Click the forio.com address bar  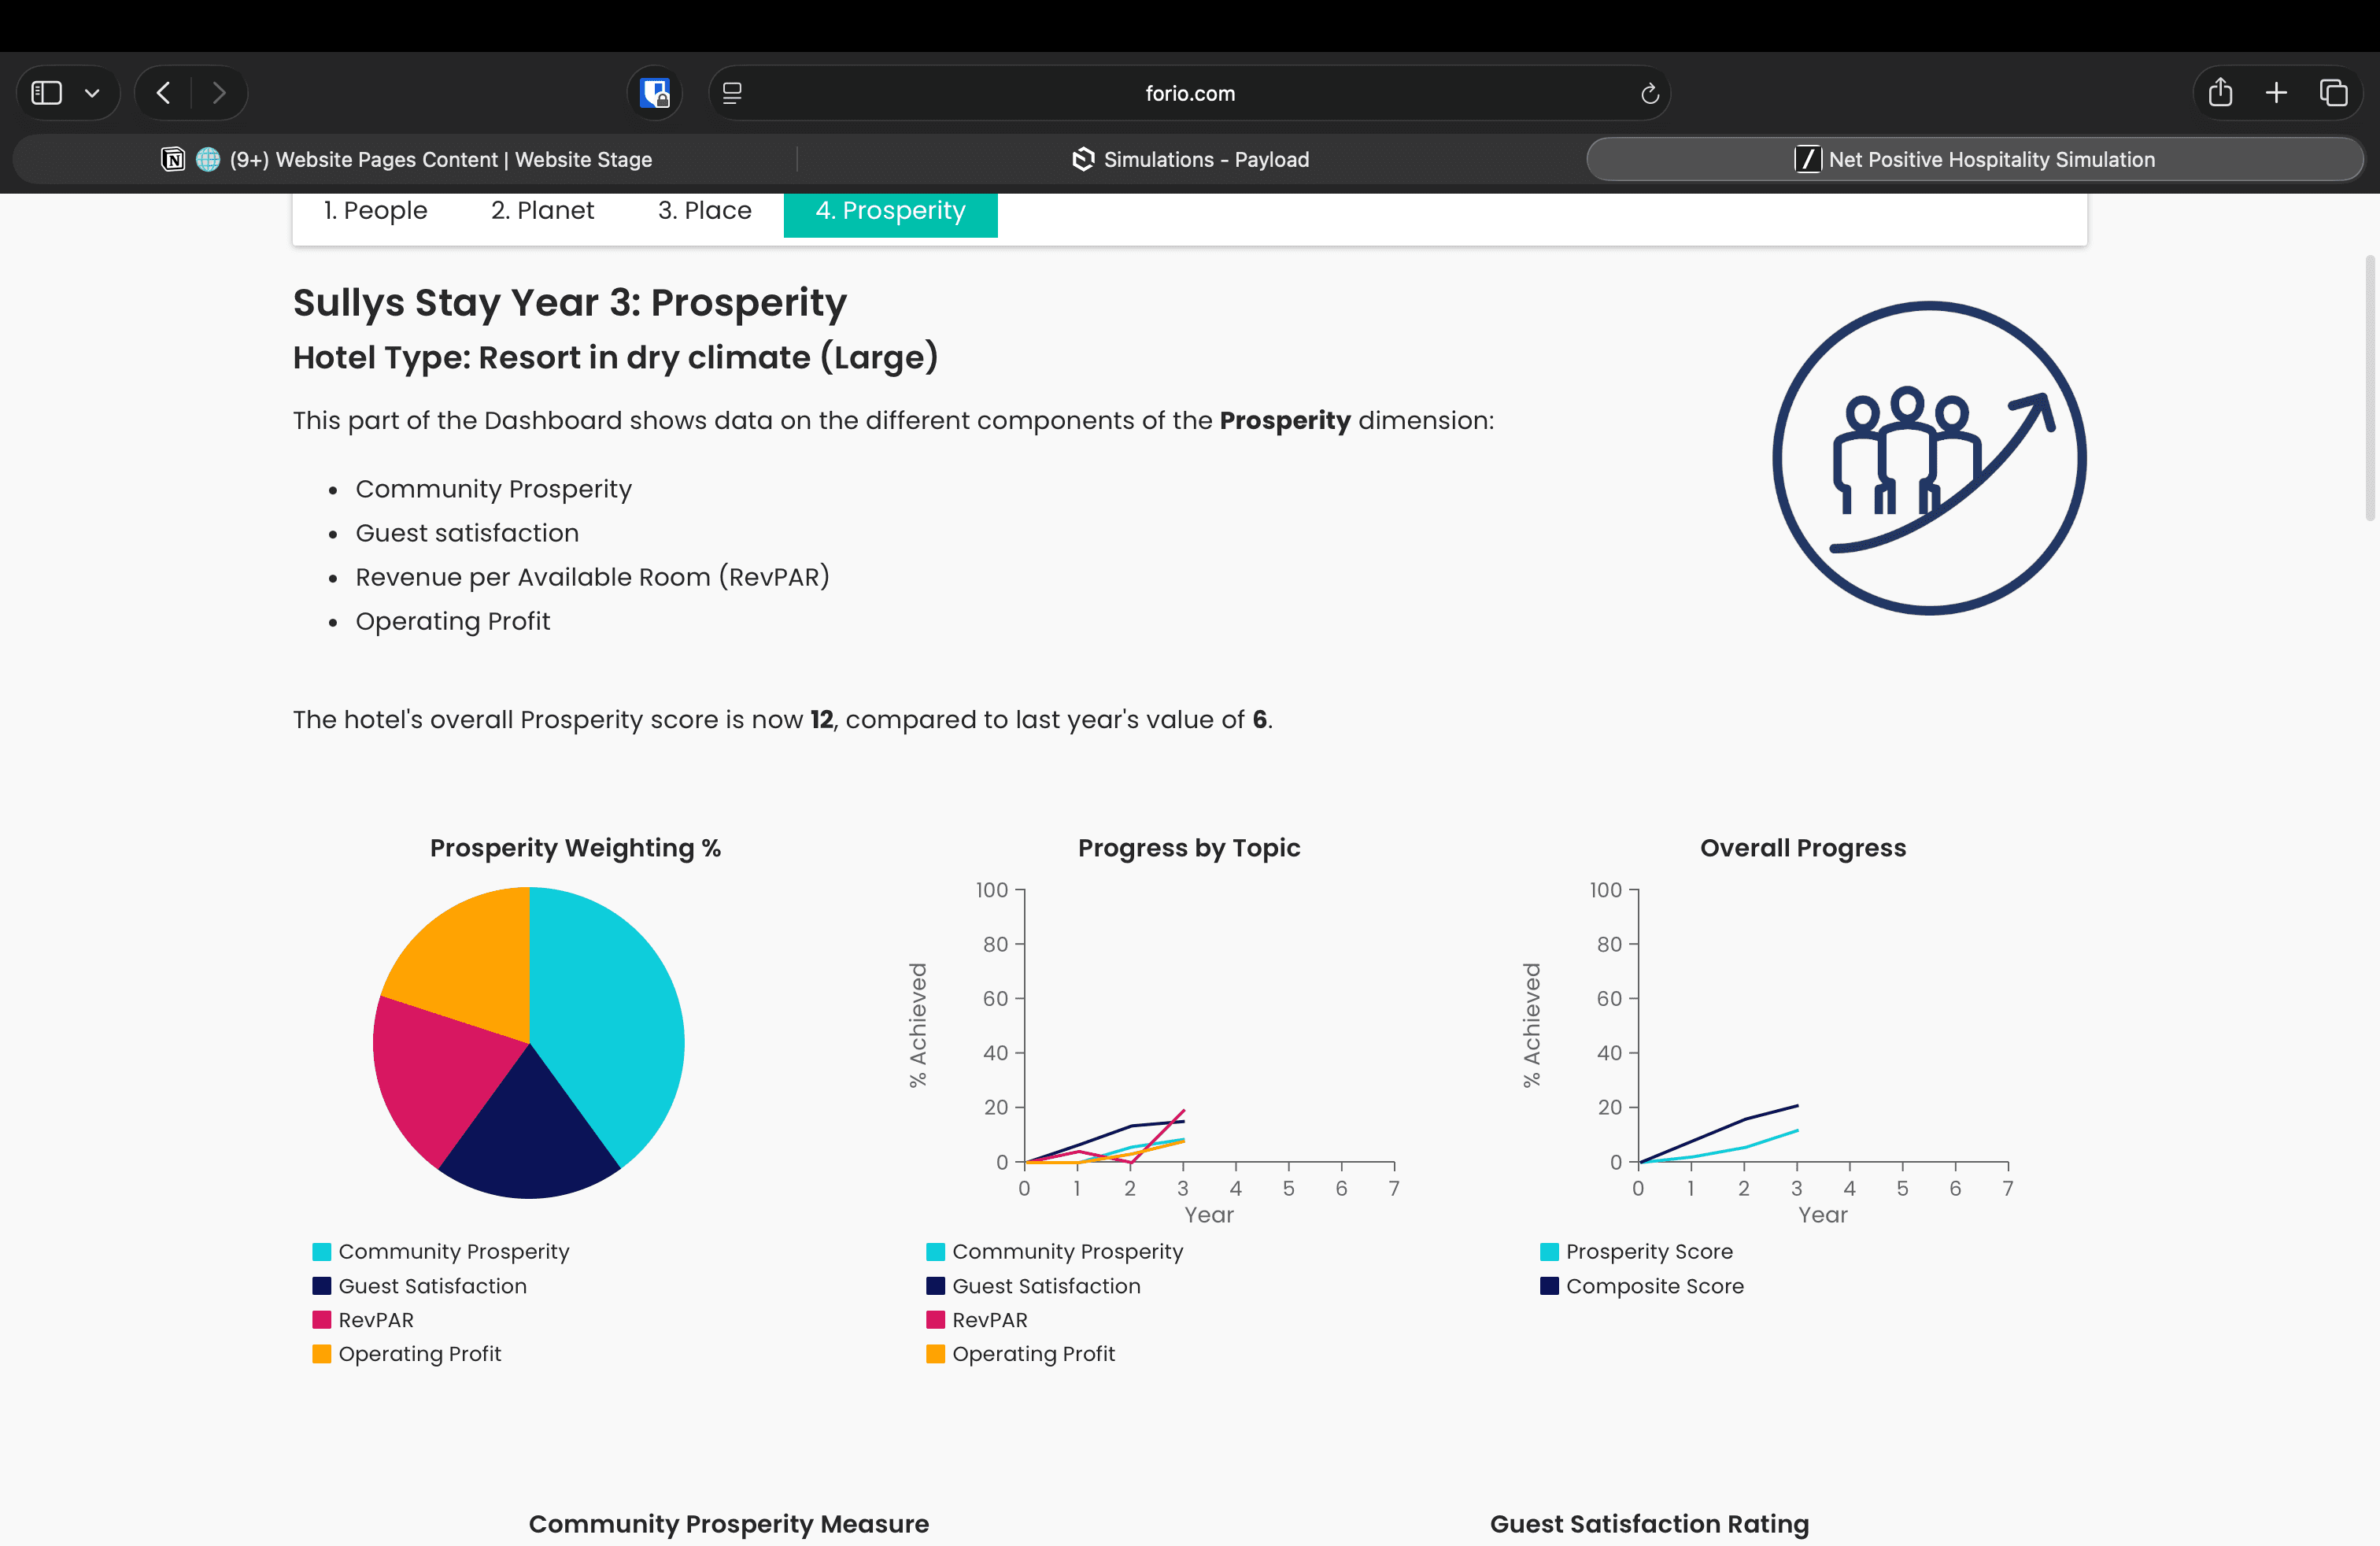pos(1189,93)
